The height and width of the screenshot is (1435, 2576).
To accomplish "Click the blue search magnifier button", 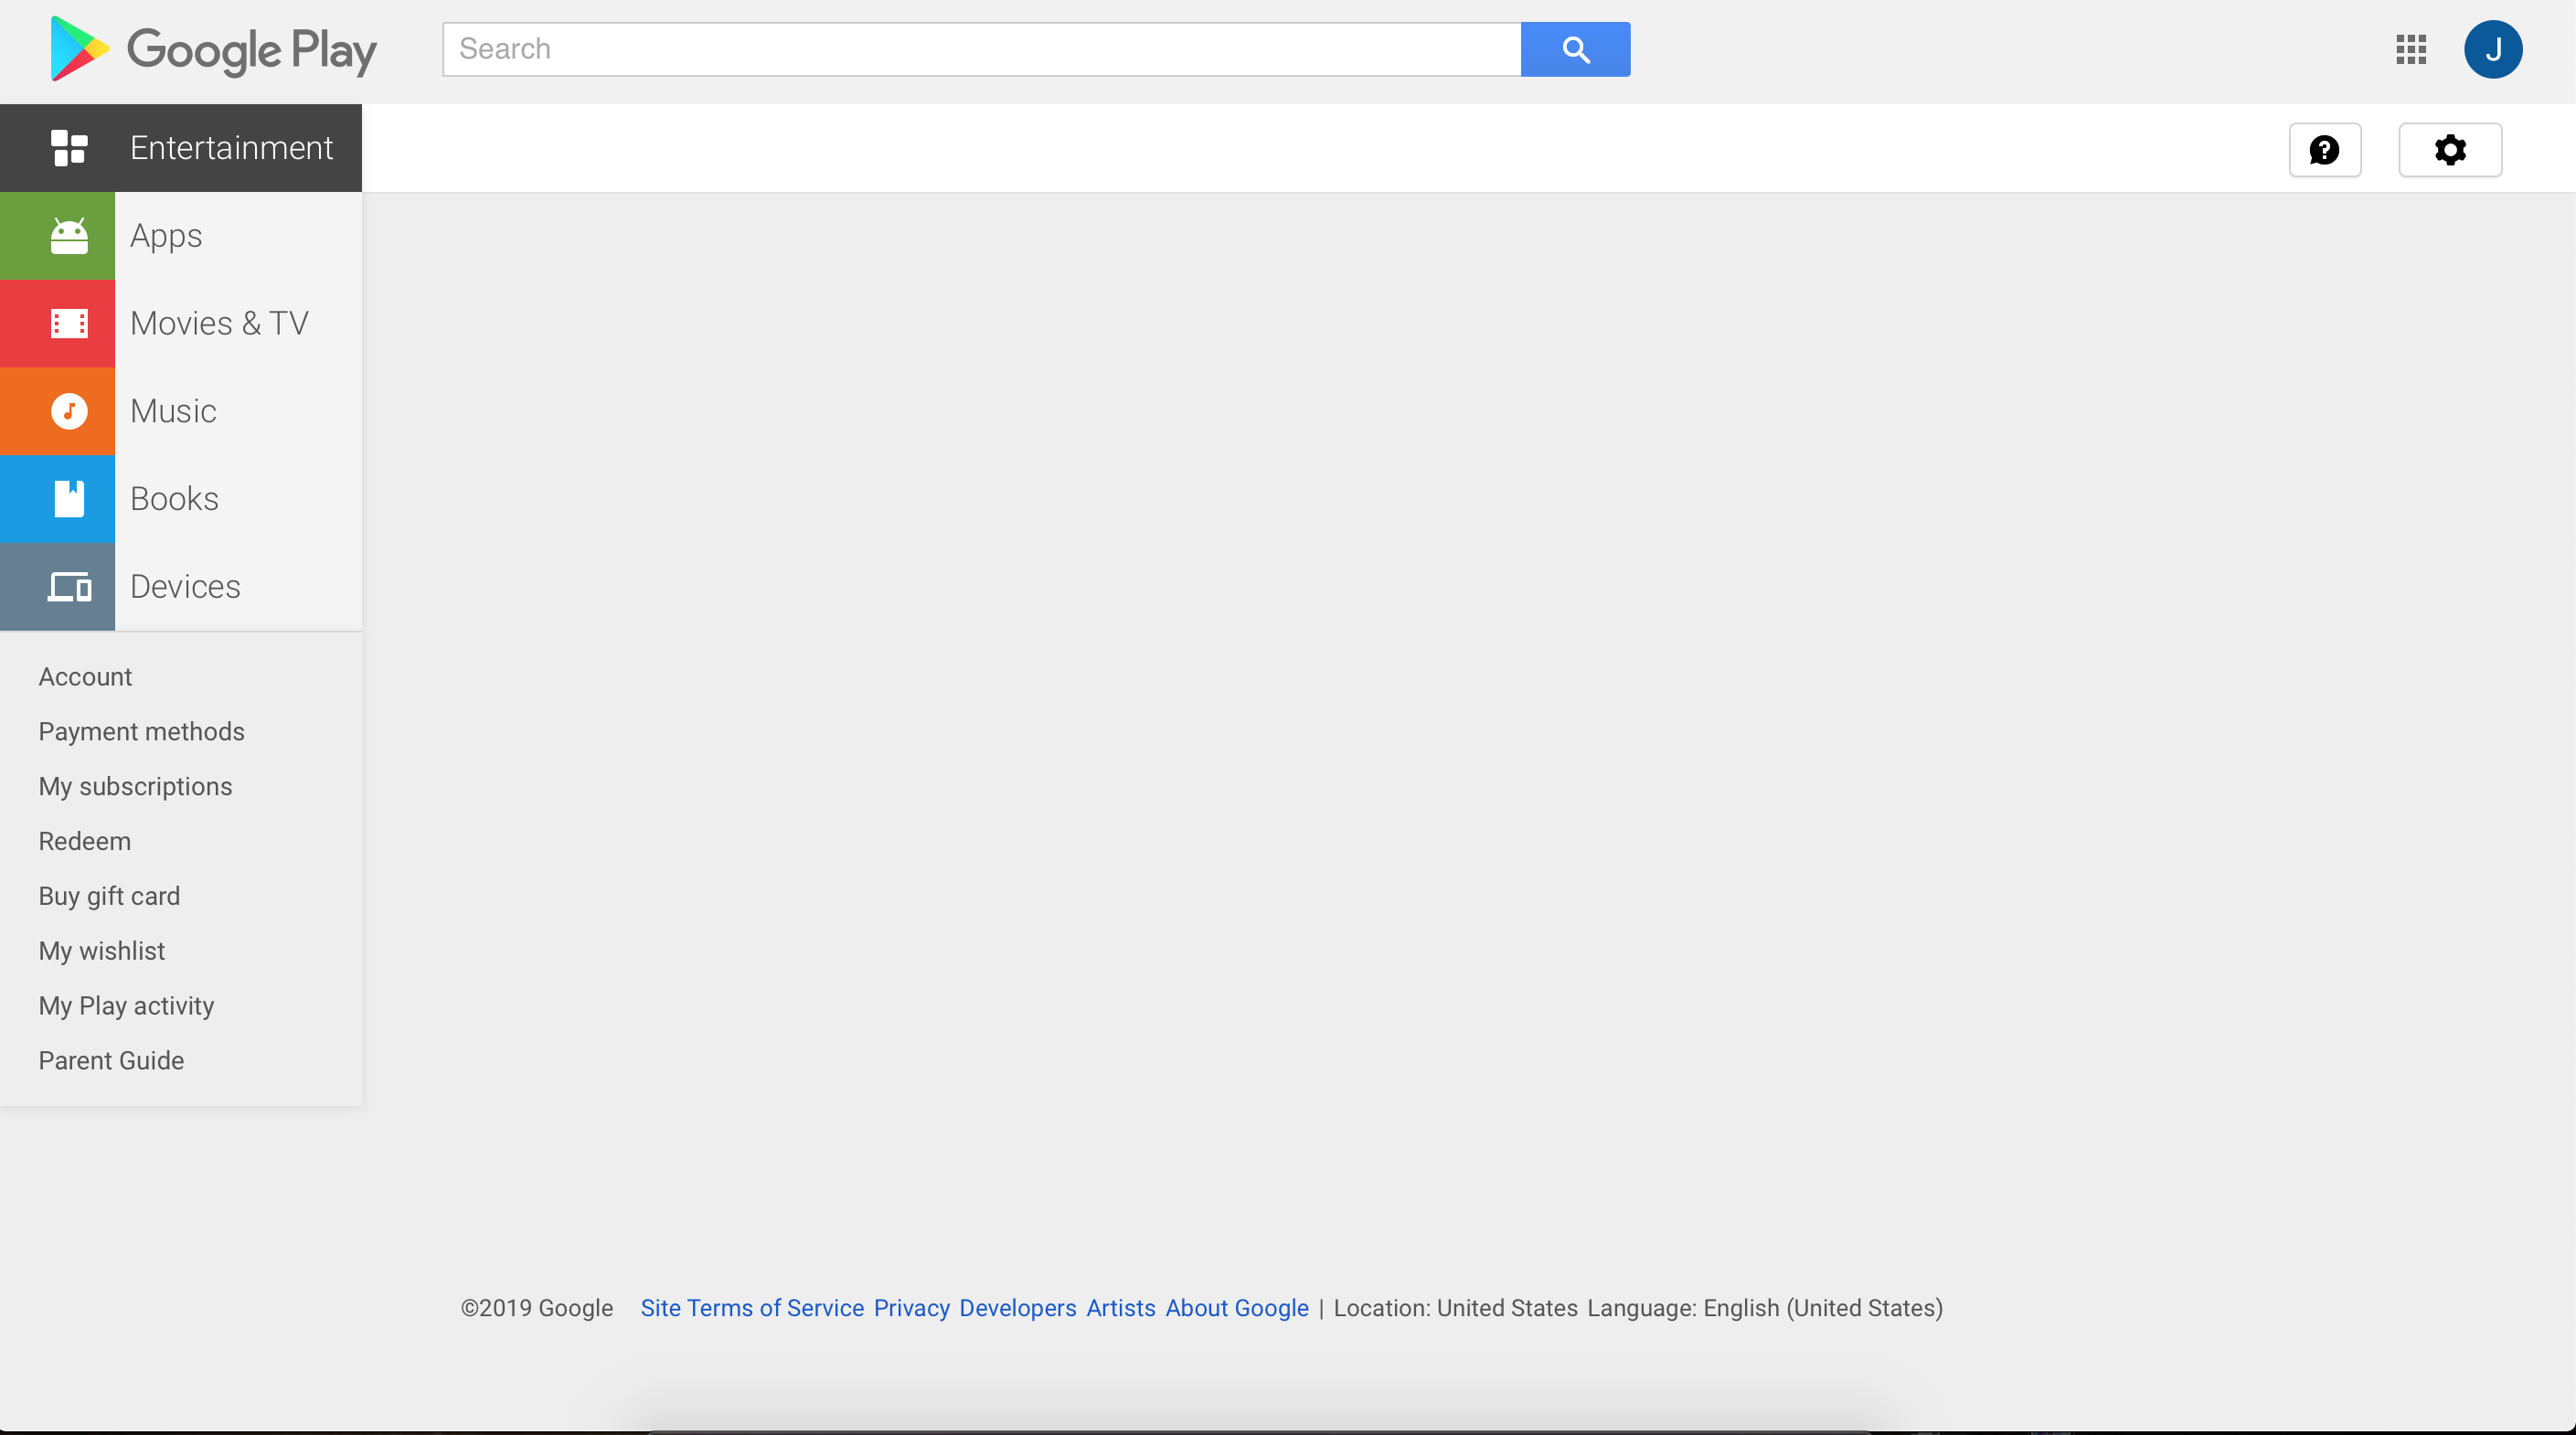I will (1575, 49).
